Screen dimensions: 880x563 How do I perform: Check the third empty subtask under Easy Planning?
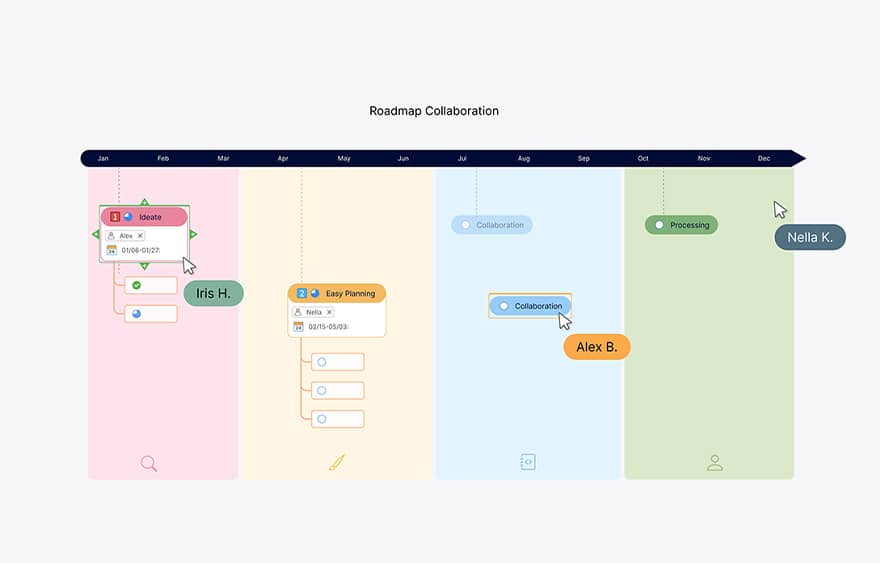(x=322, y=419)
